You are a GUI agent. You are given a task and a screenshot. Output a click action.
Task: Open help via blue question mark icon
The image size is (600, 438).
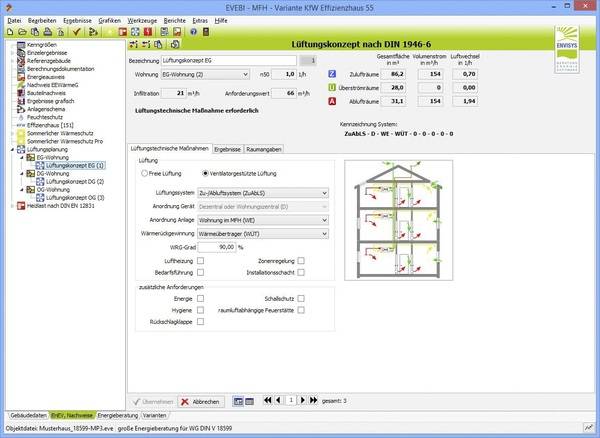click(193, 32)
